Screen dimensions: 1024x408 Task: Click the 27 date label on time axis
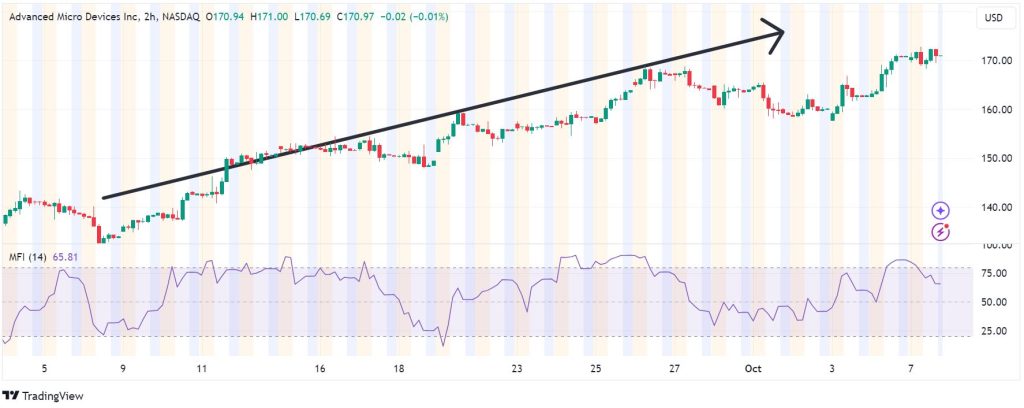click(x=675, y=369)
